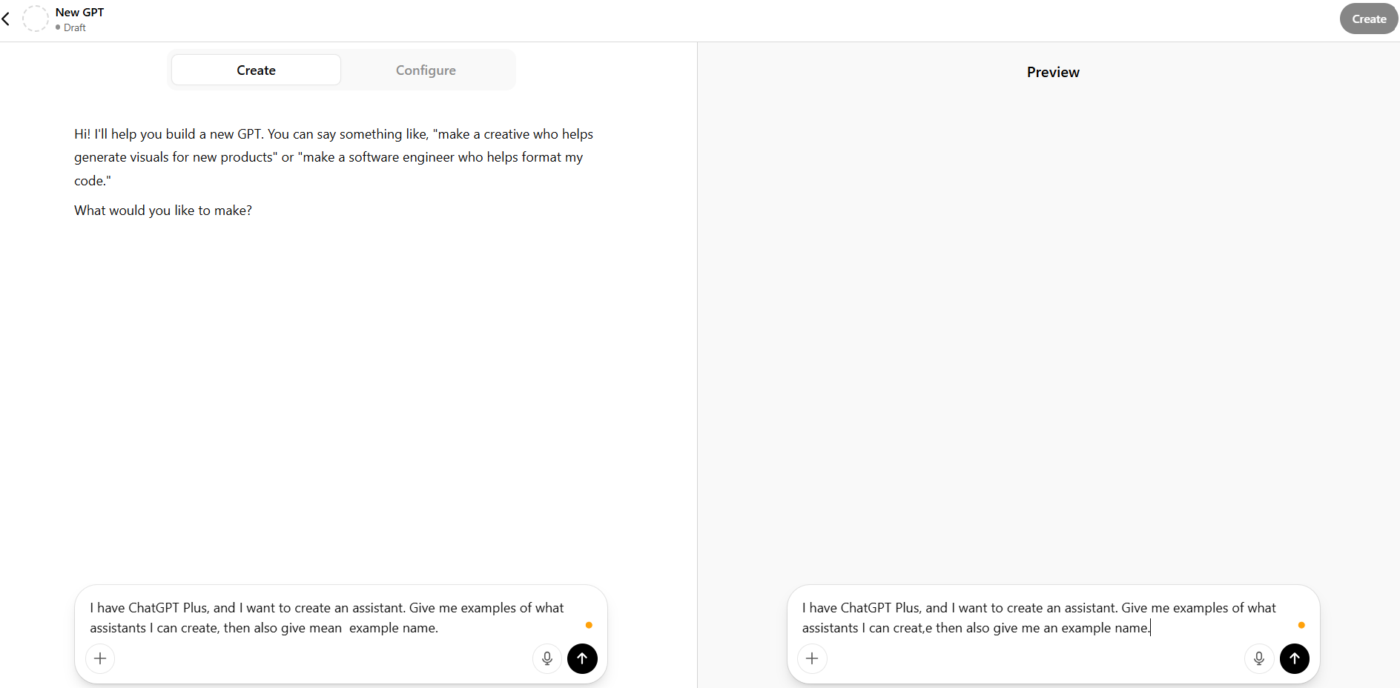Click the New GPT avatar placeholder circle
The width and height of the screenshot is (1400, 688).
[35, 19]
